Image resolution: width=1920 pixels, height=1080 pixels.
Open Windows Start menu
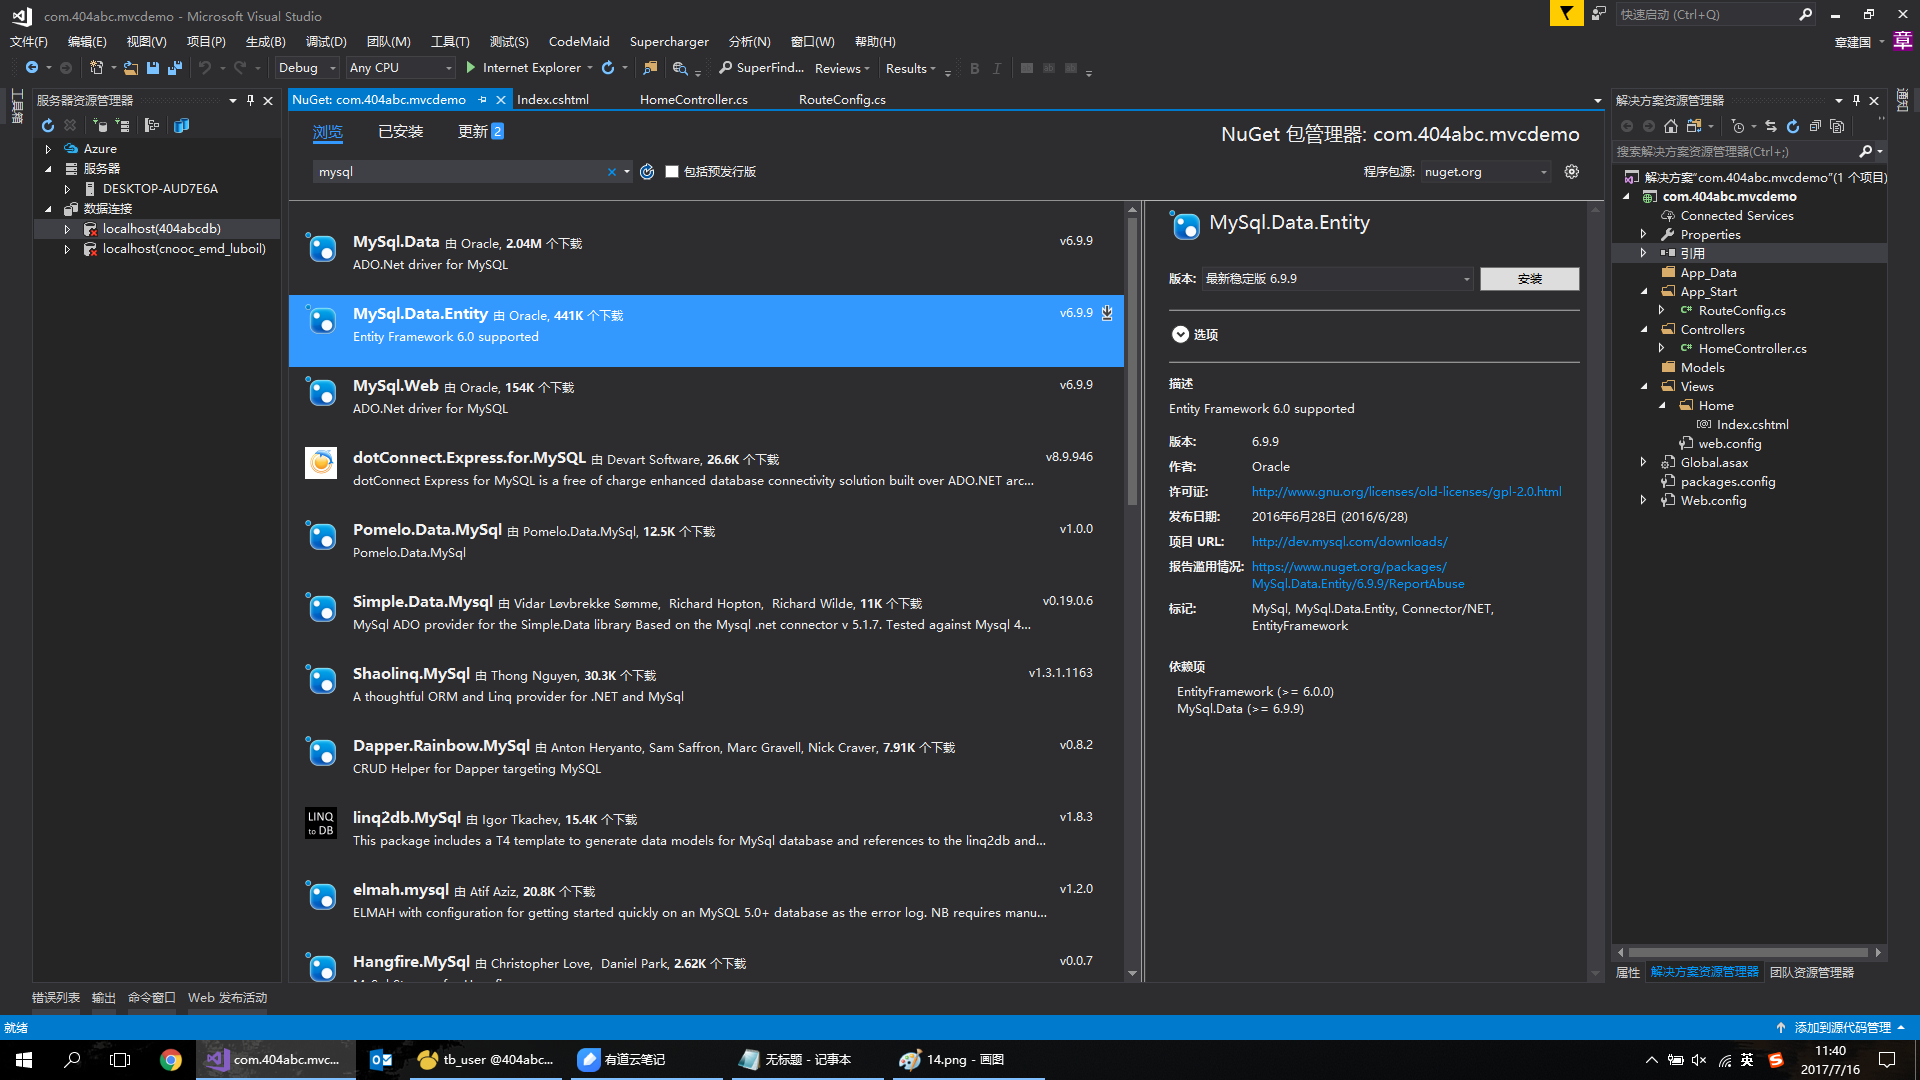click(24, 1060)
